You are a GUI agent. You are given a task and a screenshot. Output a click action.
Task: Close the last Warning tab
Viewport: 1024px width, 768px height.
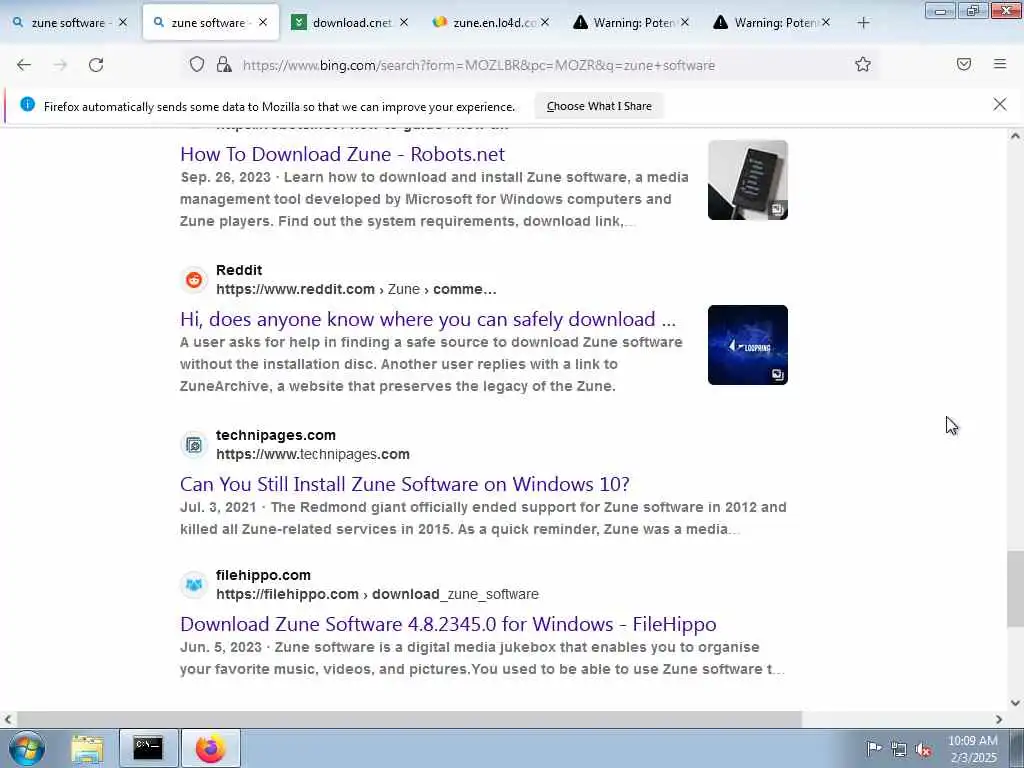(826, 23)
